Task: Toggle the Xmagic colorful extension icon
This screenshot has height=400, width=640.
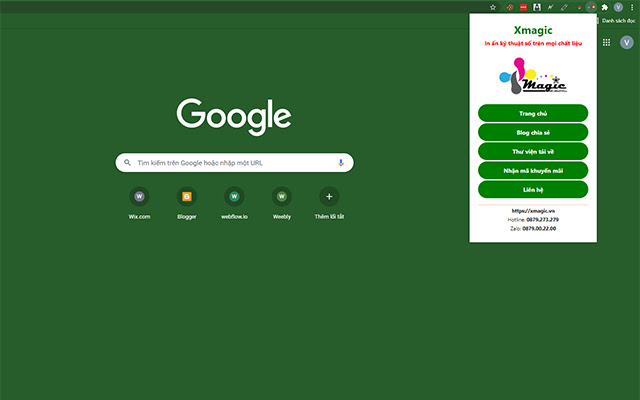Action: click(591, 7)
